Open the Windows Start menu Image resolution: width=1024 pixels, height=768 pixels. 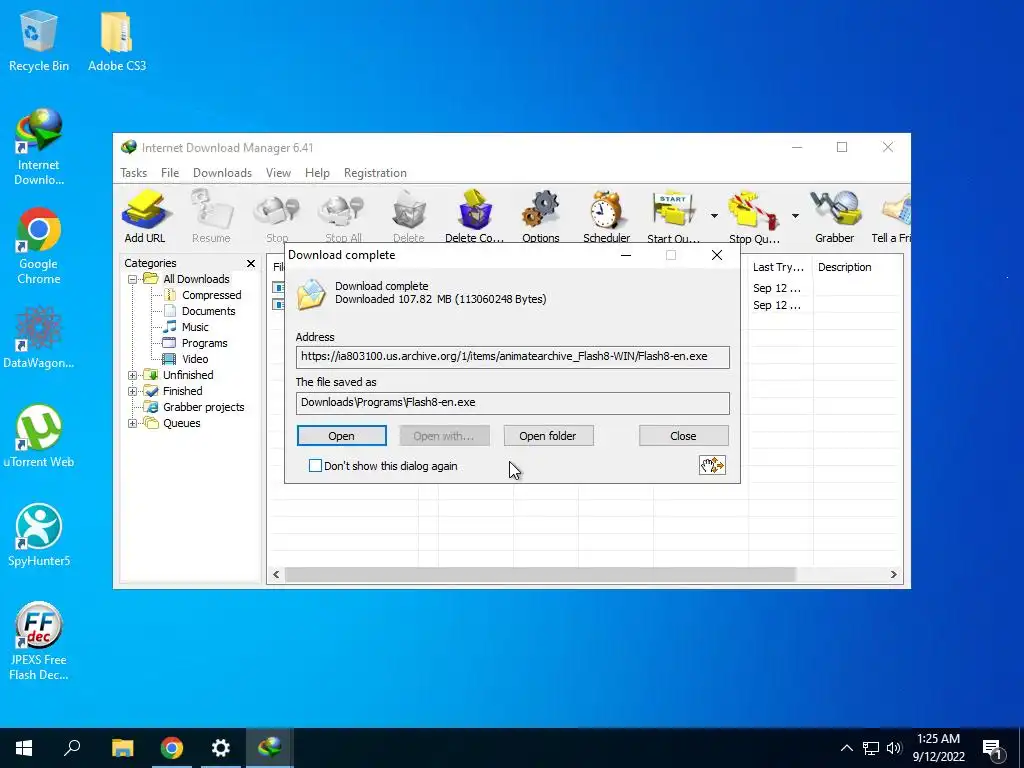tap(24, 748)
